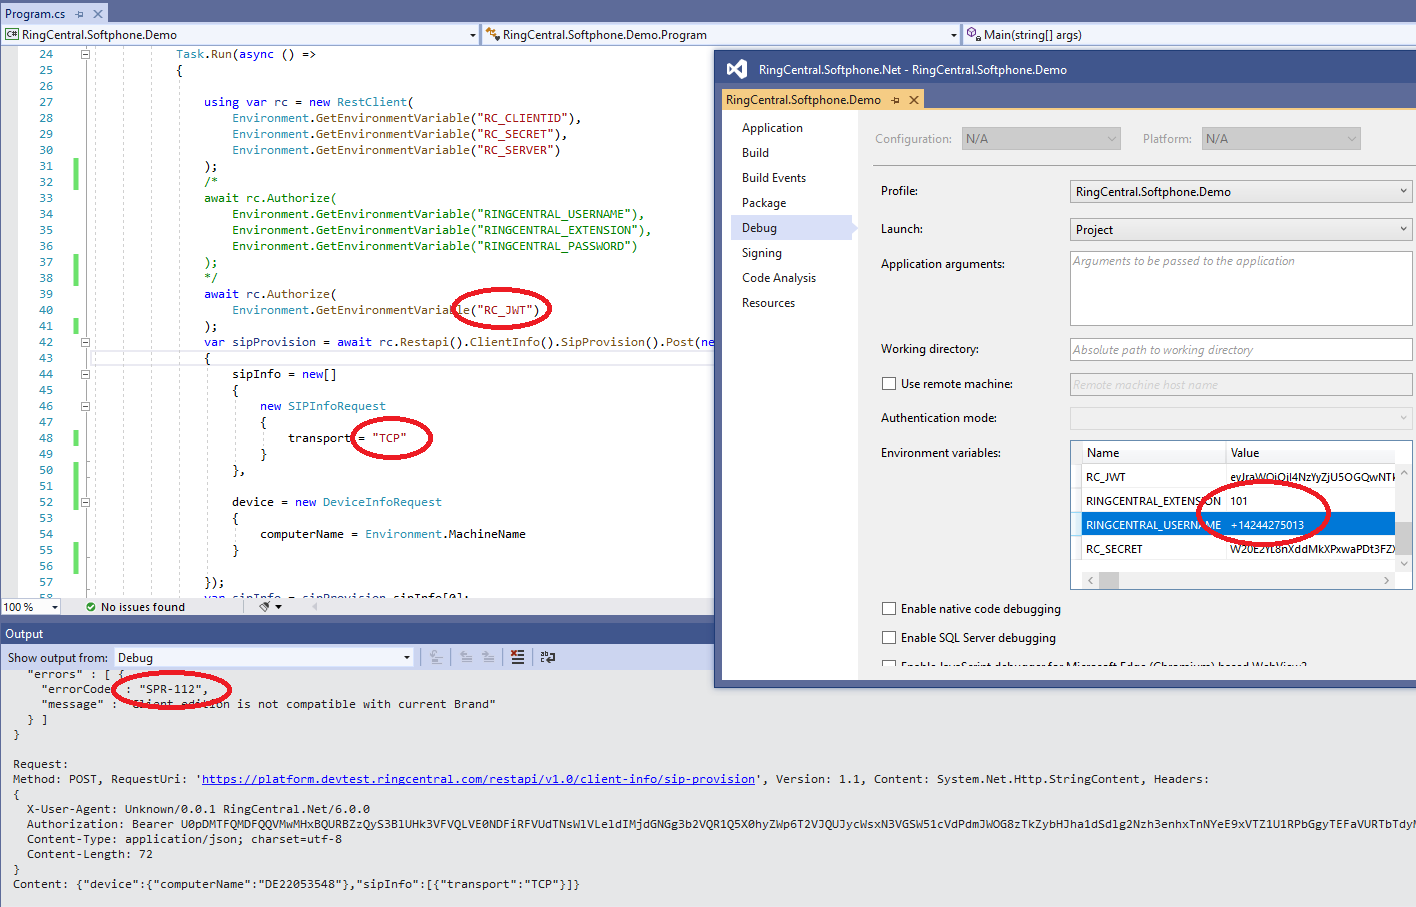Open the Resources properties page
The image size is (1416, 907).
[x=768, y=303]
